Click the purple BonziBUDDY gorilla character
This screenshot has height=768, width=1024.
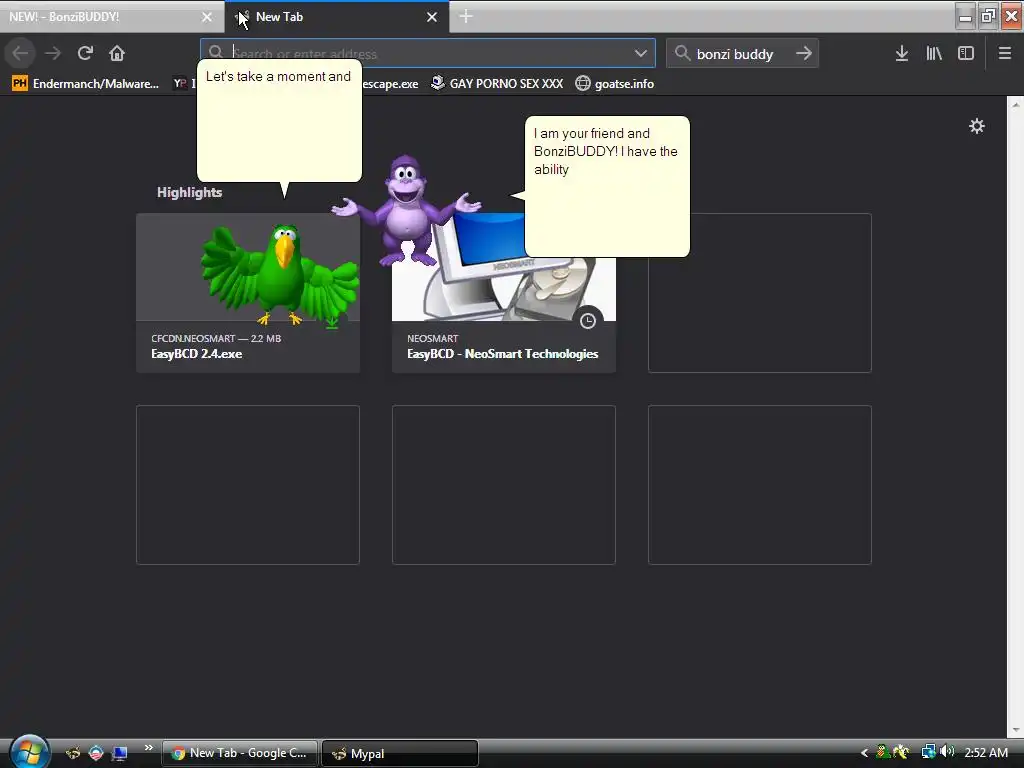406,210
